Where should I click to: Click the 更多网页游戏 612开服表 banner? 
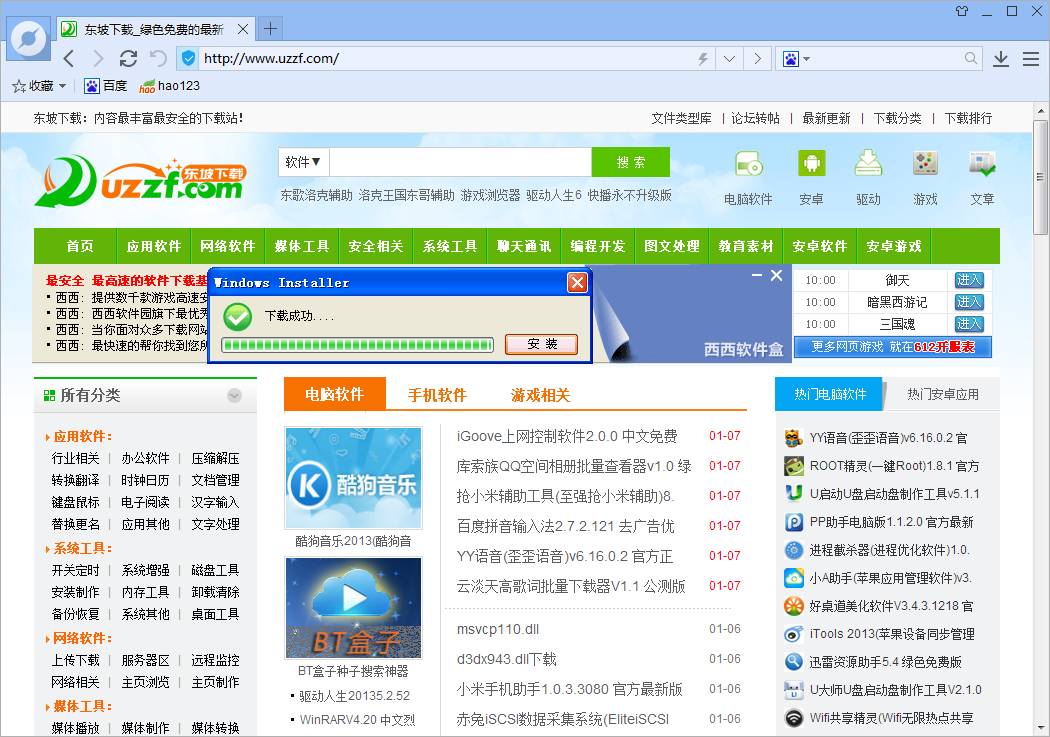tap(893, 347)
